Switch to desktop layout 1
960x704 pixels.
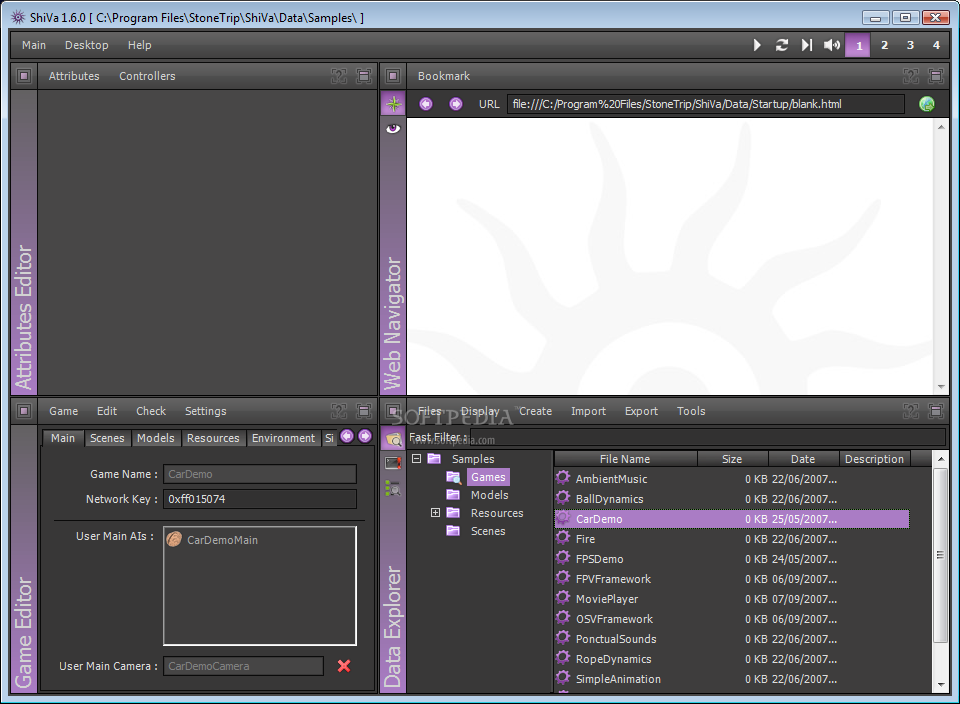tap(858, 45)
